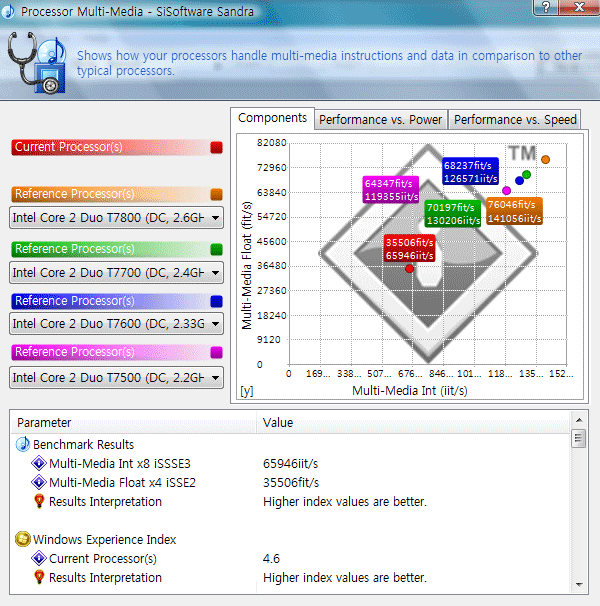Open the Intel Core 2 Duo T7500 dropdown

[116, 378]
